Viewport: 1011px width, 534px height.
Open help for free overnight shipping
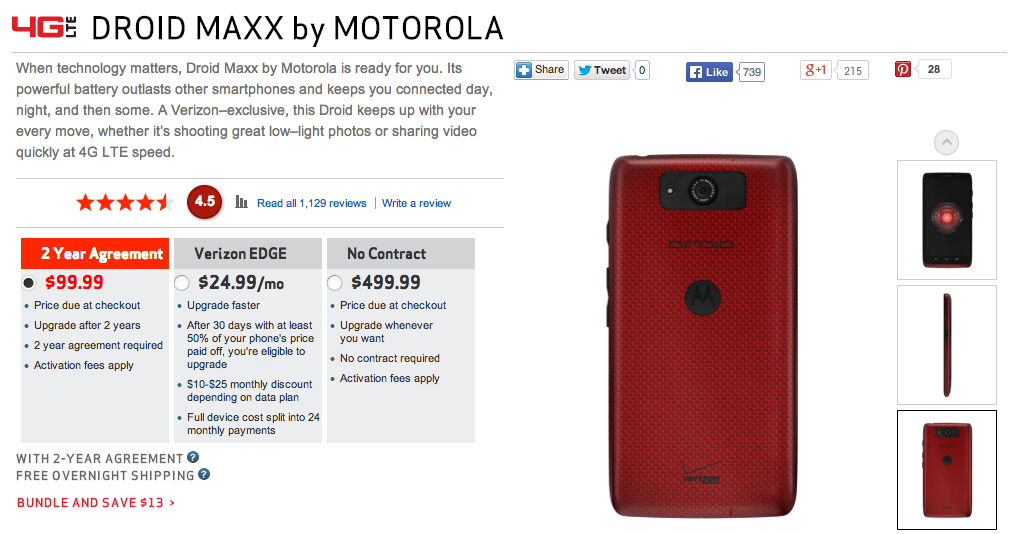click(204, 474)
